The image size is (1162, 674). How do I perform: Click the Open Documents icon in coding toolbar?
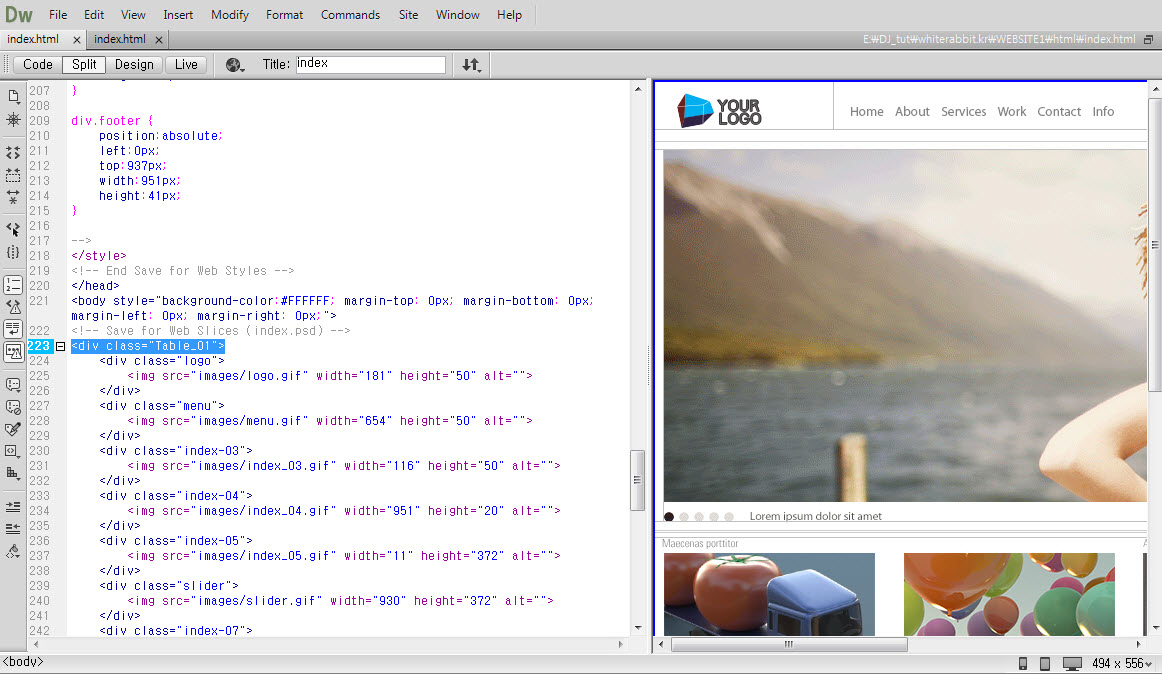click(x=13, y=96)
